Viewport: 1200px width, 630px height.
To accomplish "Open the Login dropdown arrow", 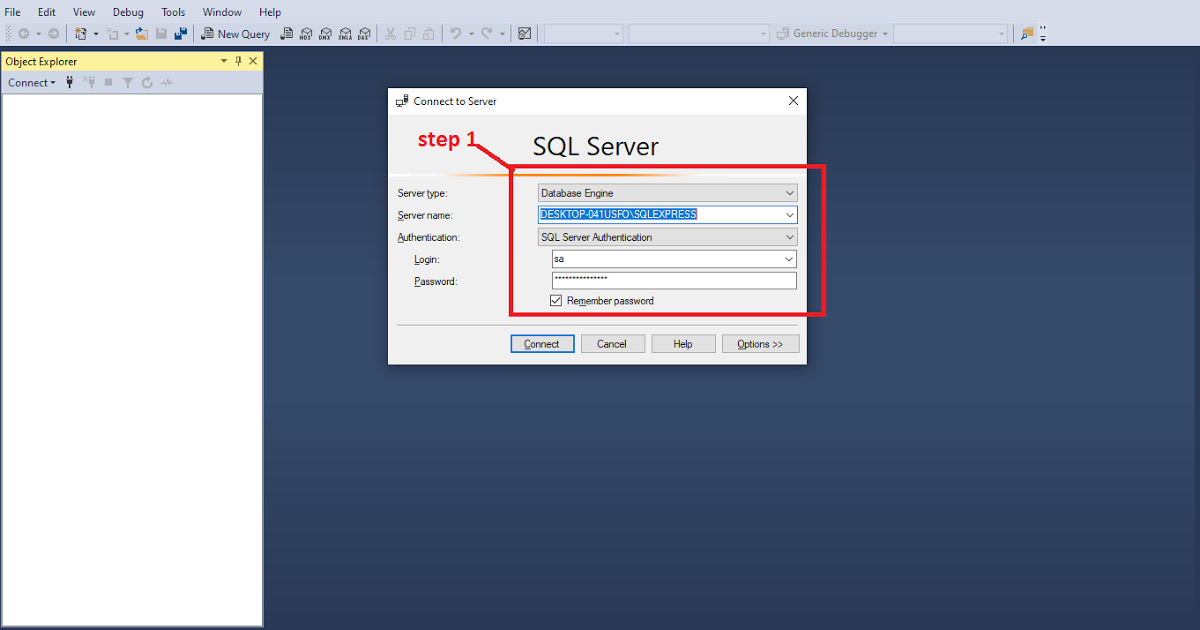I will click(790, 259).
